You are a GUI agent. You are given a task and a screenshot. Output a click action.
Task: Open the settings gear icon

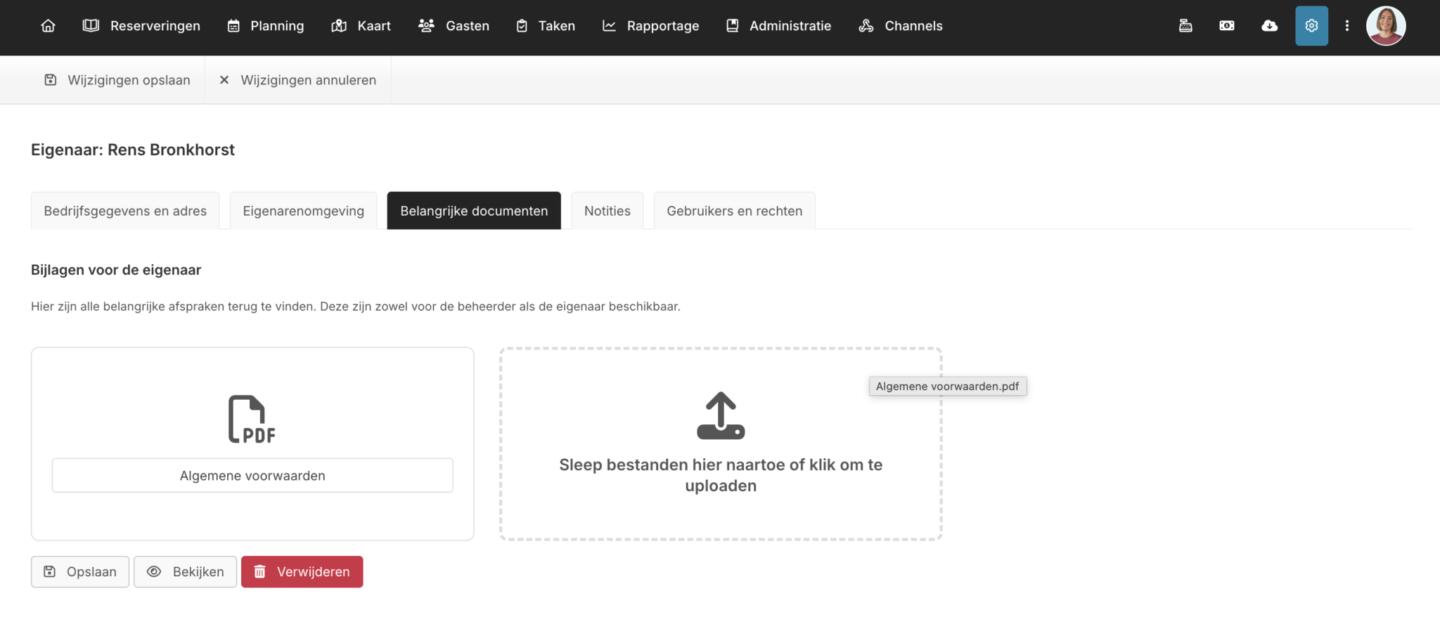[1311, 26]
